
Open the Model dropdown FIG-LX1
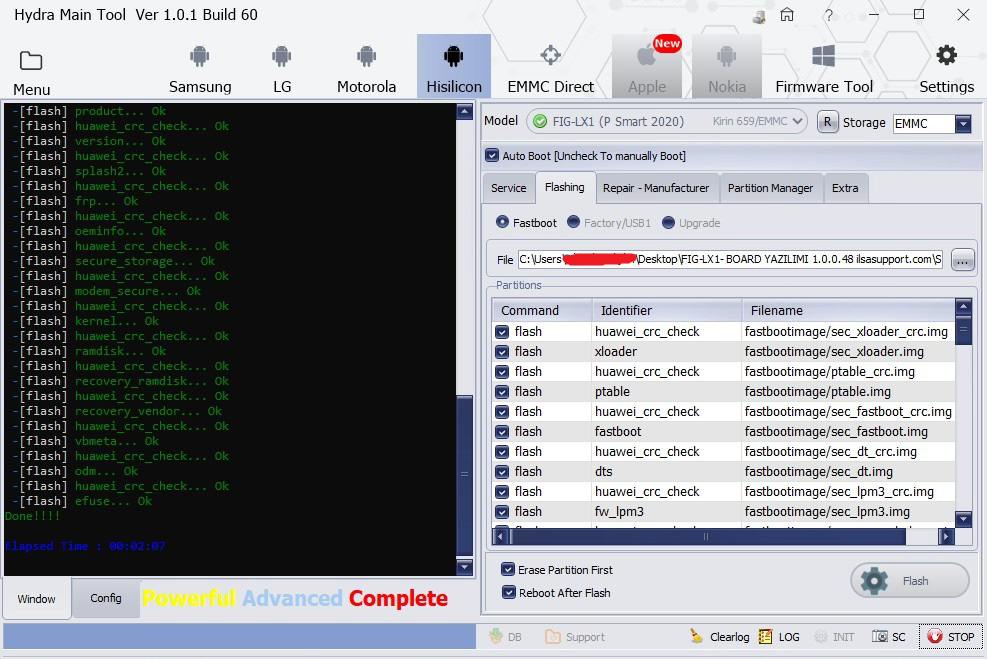[x=667, y=121]
